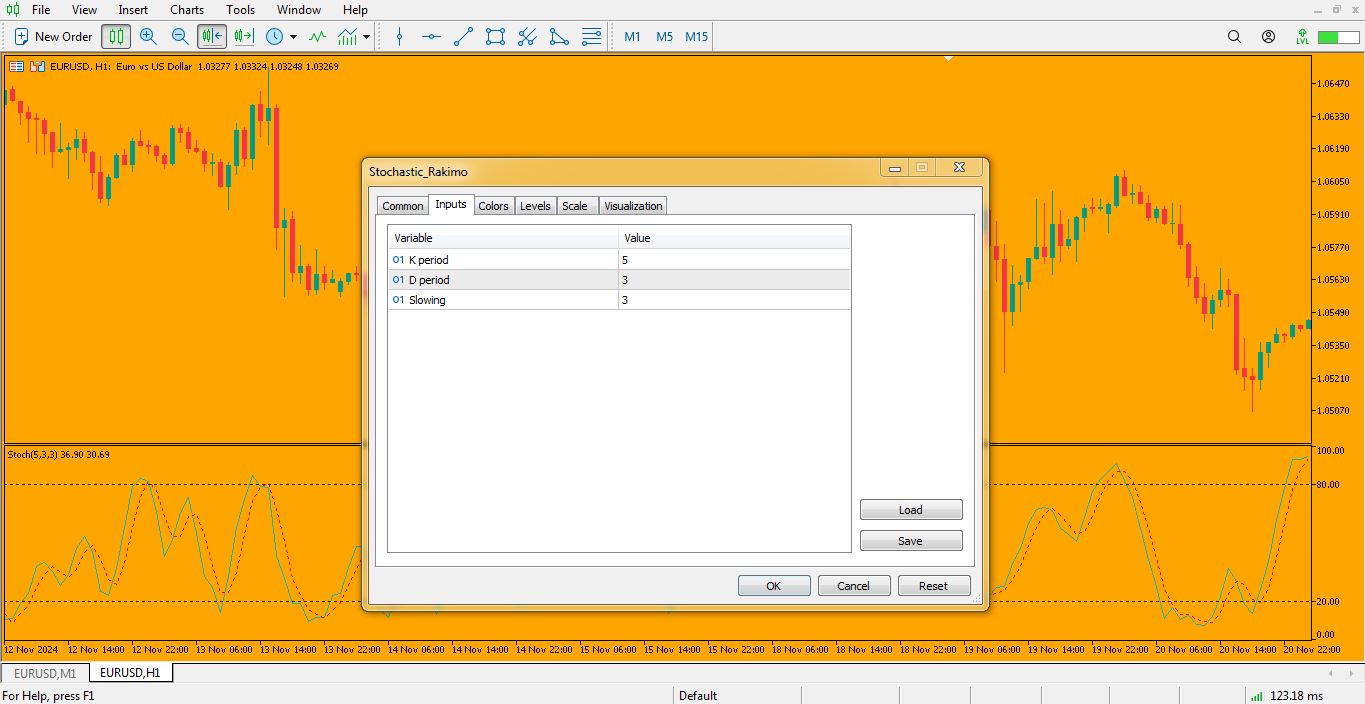Image resolution: width=1365 pixels, height=704 pixels.
Task: Expand the timeframe clock dropdown arrow
Action: (293, 37)
